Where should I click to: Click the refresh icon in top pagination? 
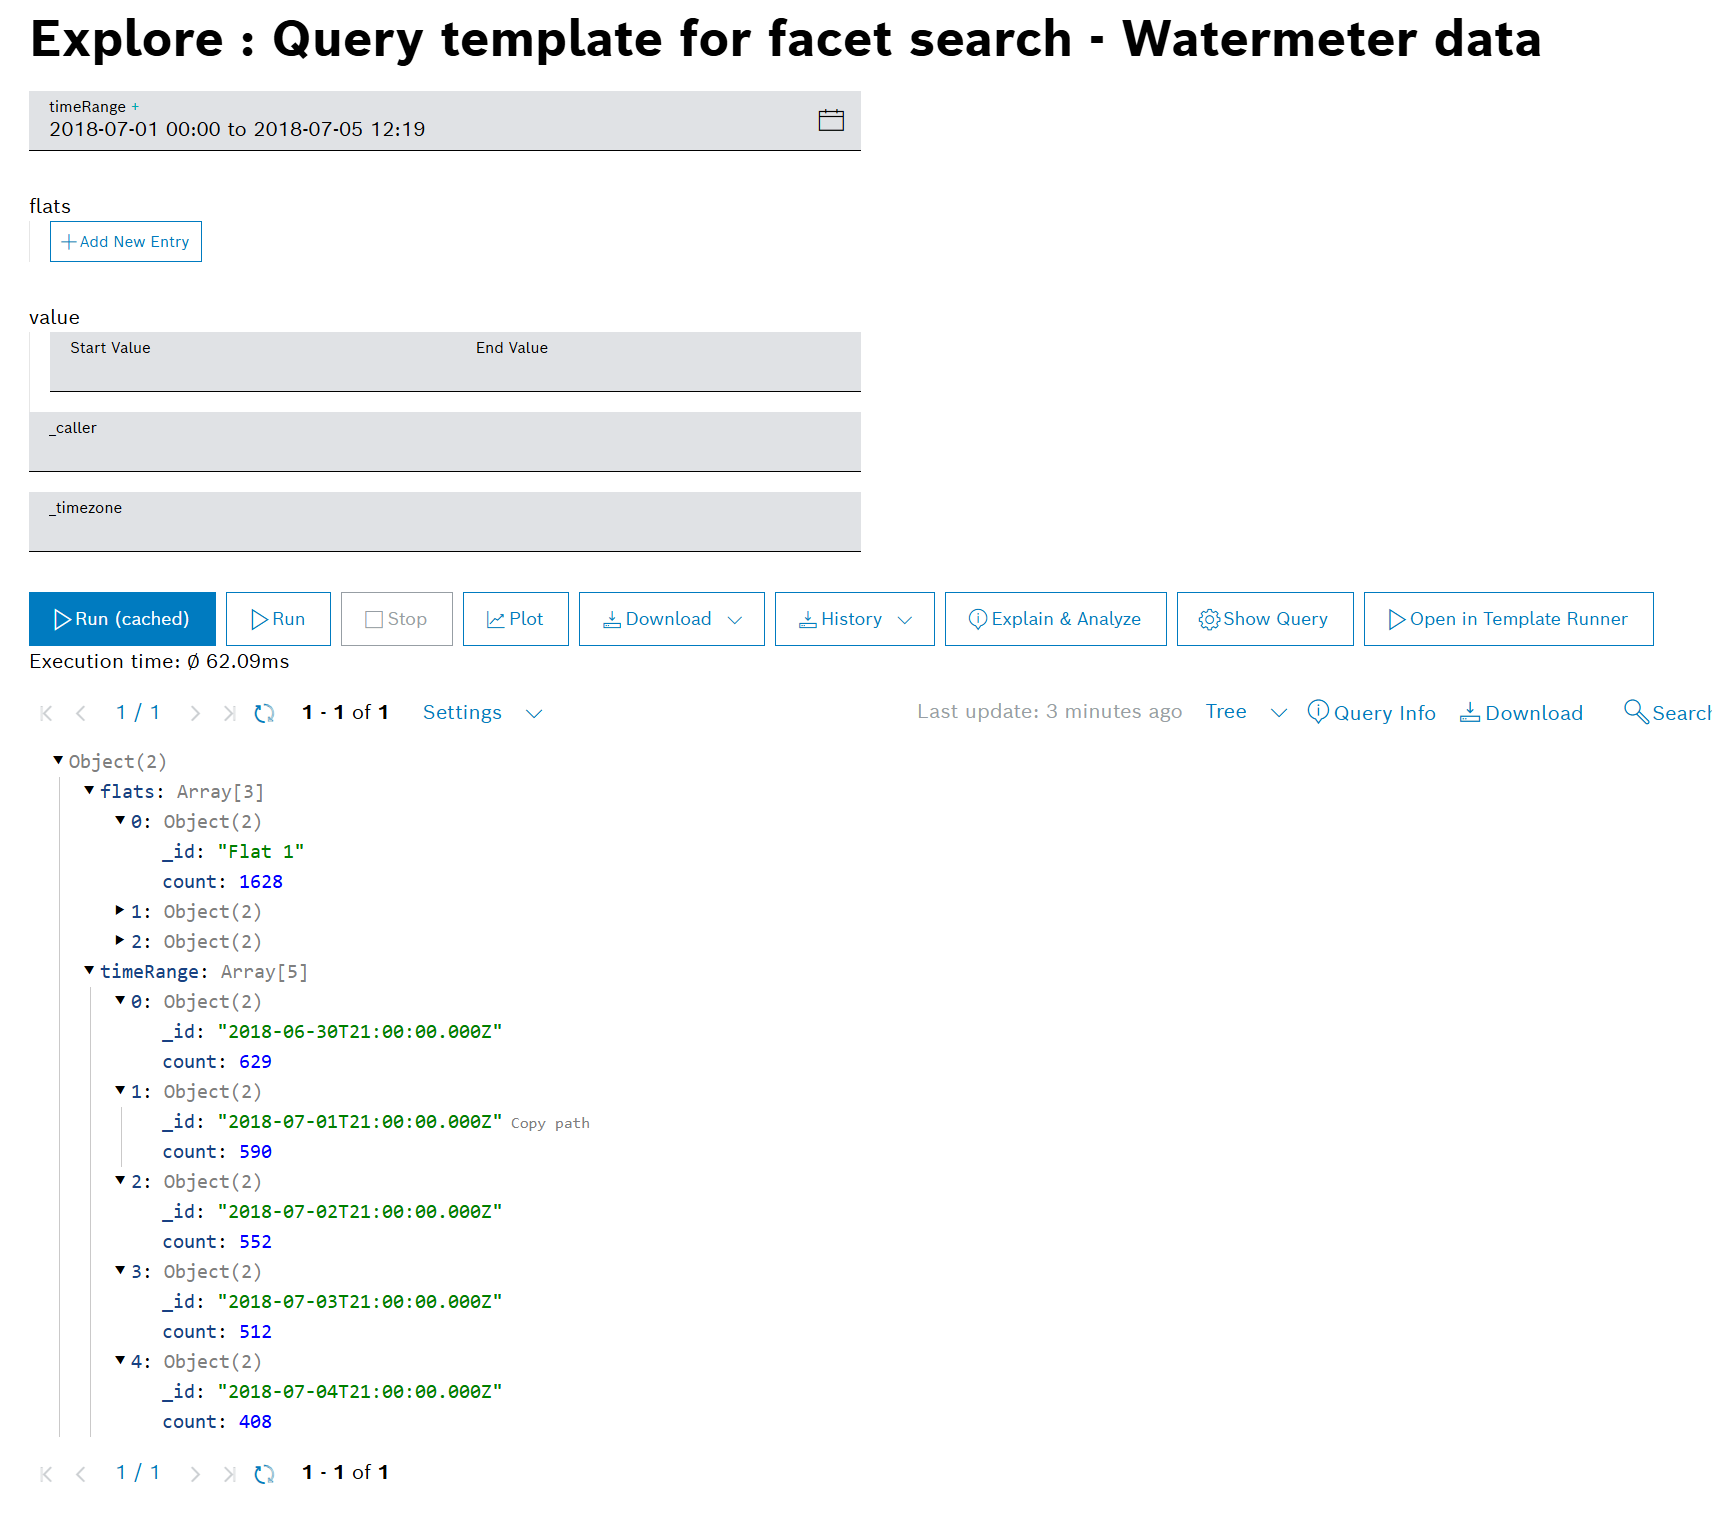[264, 713]
